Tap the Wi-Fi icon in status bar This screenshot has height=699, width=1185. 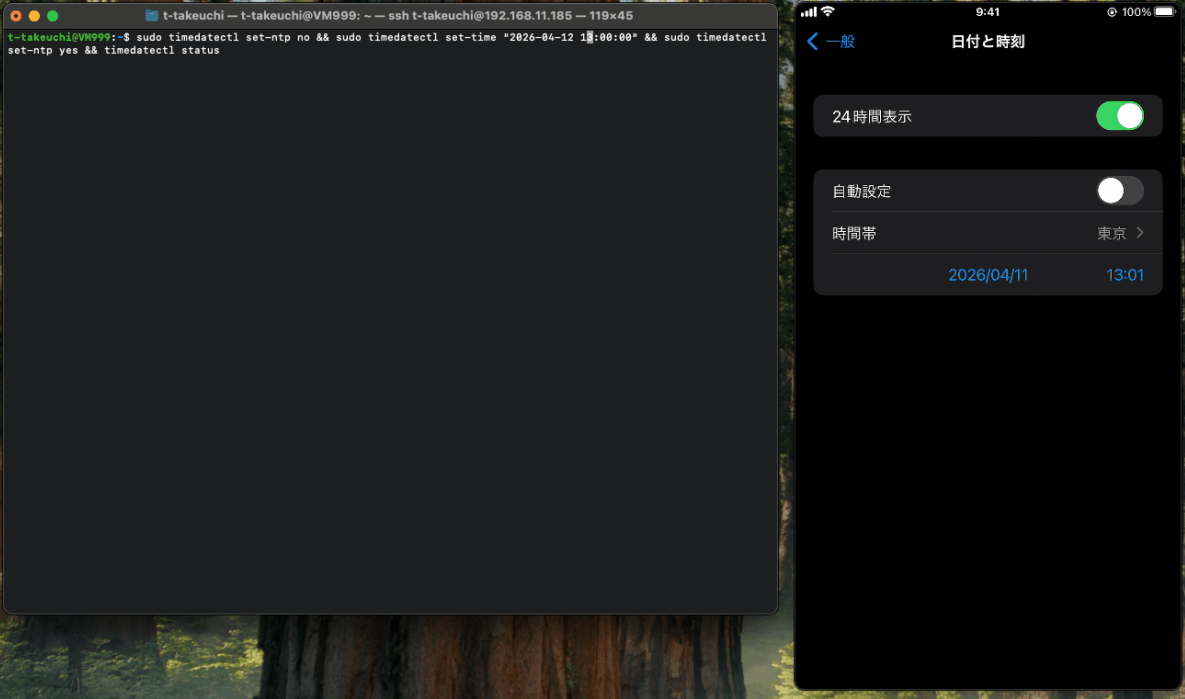tap(827, 12)
